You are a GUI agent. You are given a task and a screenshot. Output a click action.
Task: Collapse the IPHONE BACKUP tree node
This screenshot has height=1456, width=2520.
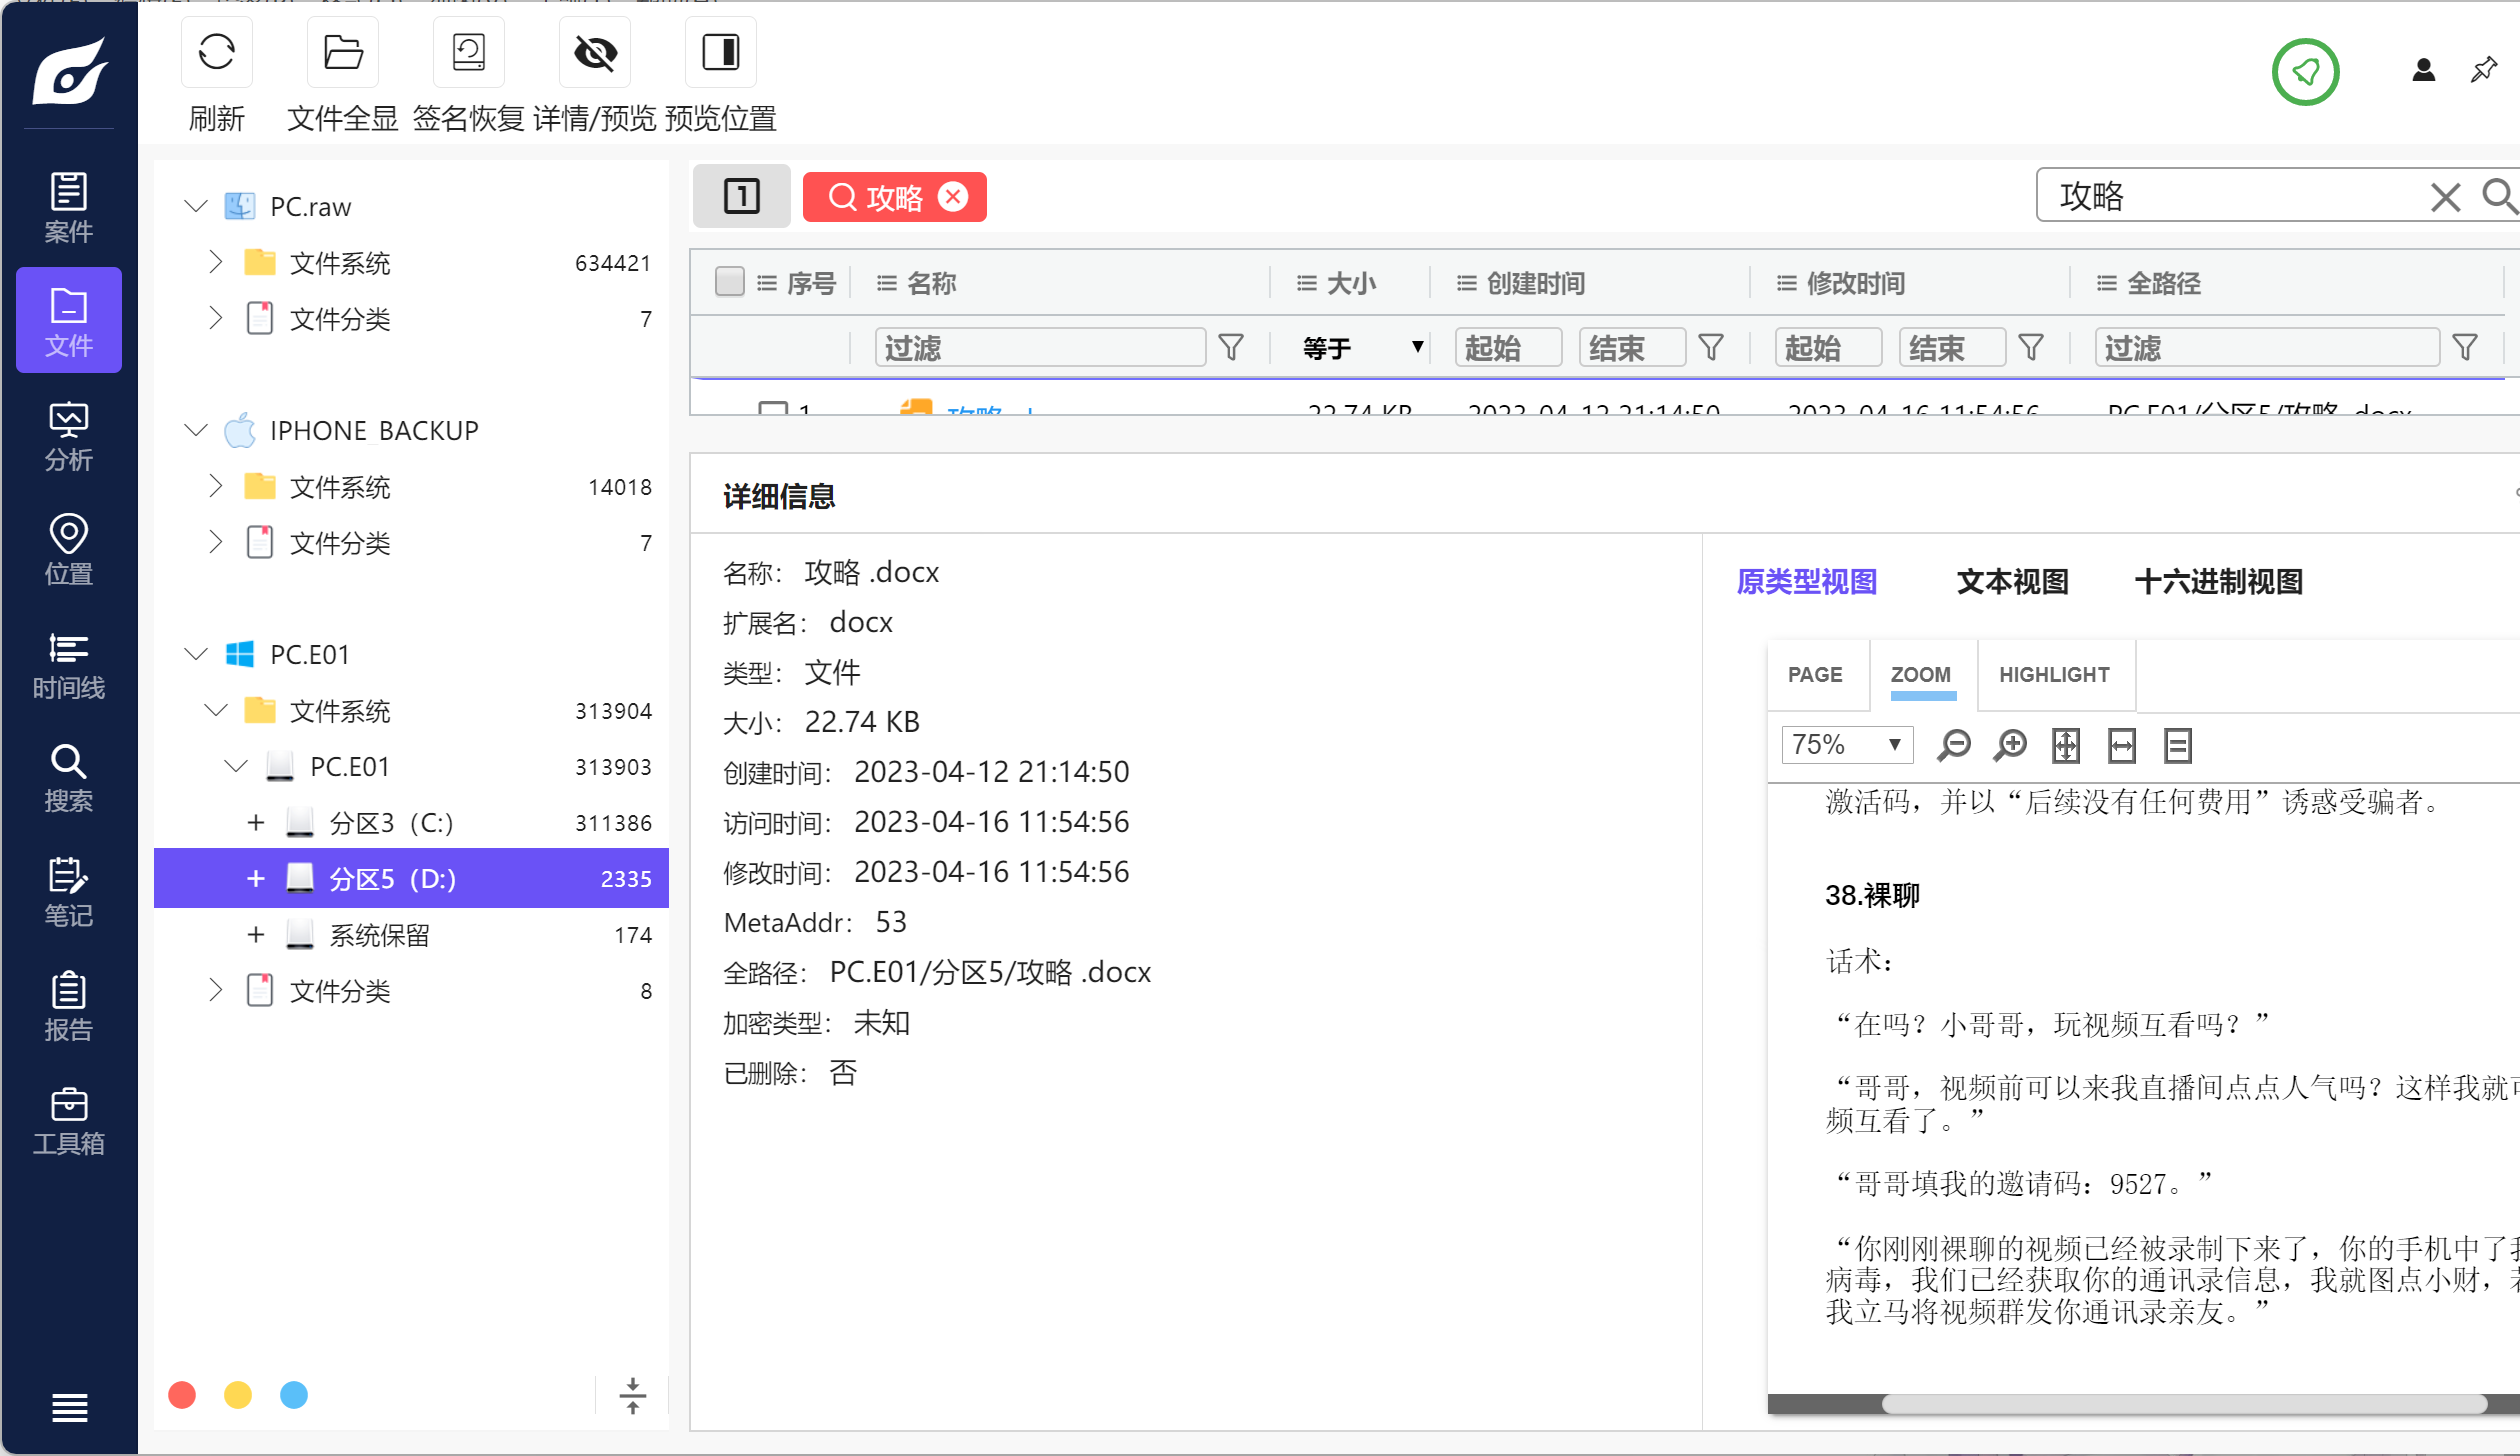196,430
